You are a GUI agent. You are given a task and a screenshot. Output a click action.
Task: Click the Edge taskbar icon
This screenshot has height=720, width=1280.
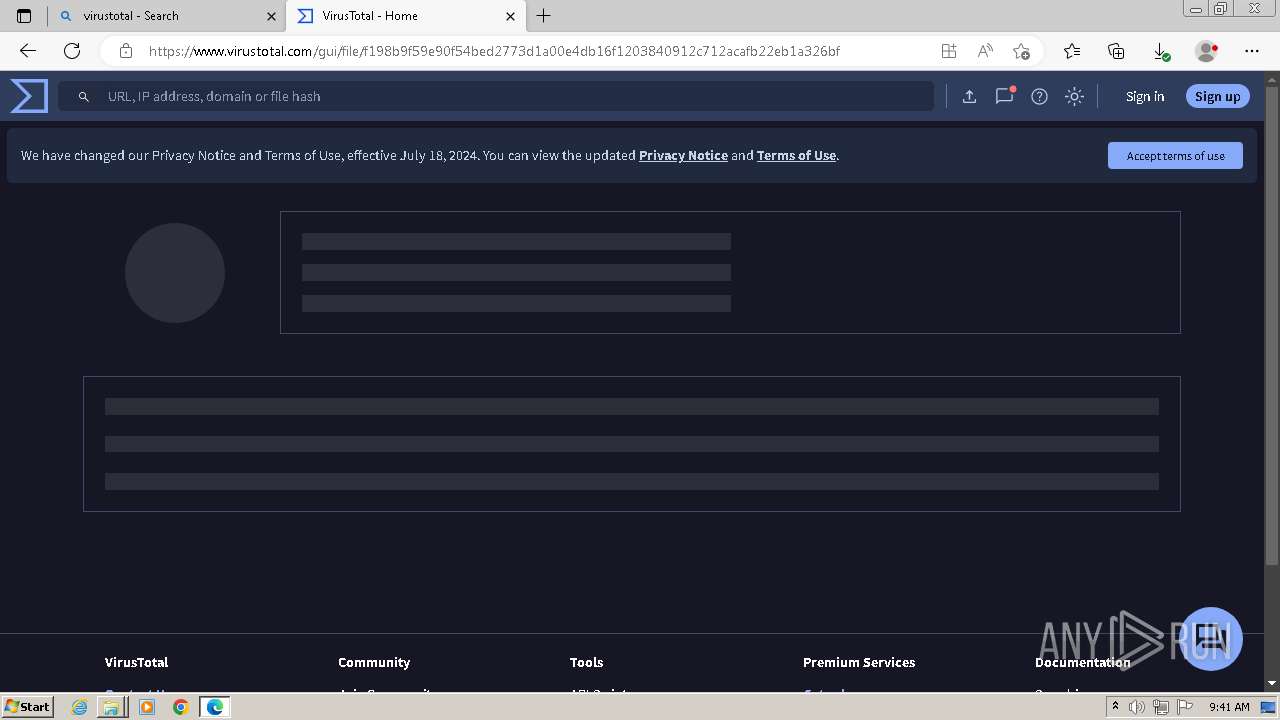pyautogui.click(x=215, y=706)
